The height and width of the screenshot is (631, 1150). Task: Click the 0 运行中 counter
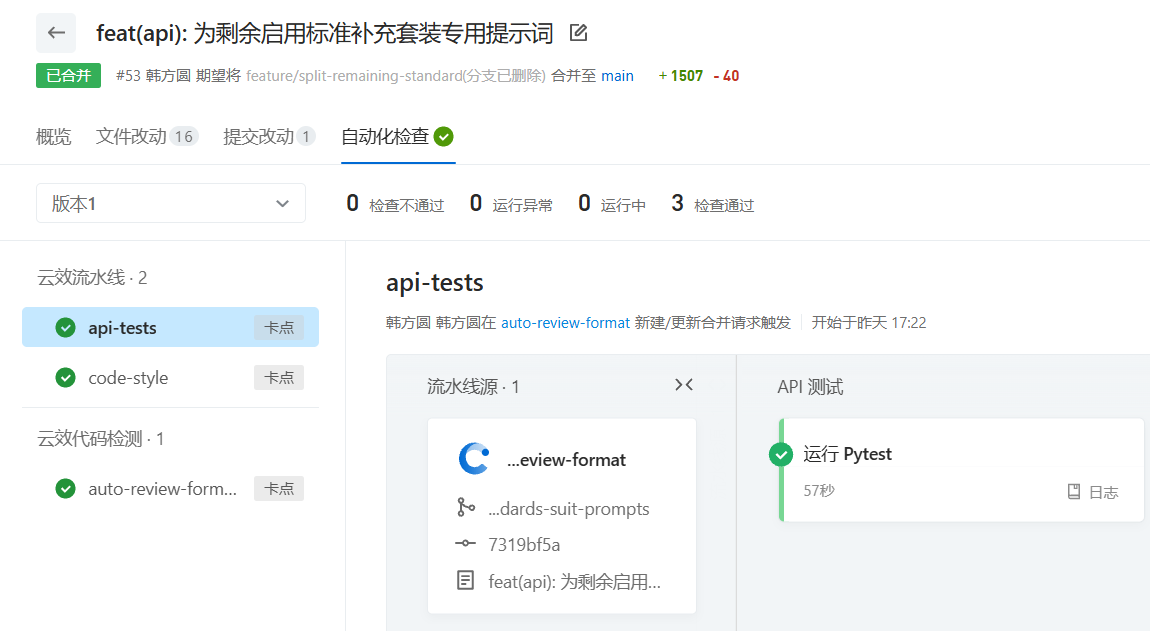pos(612,204)
